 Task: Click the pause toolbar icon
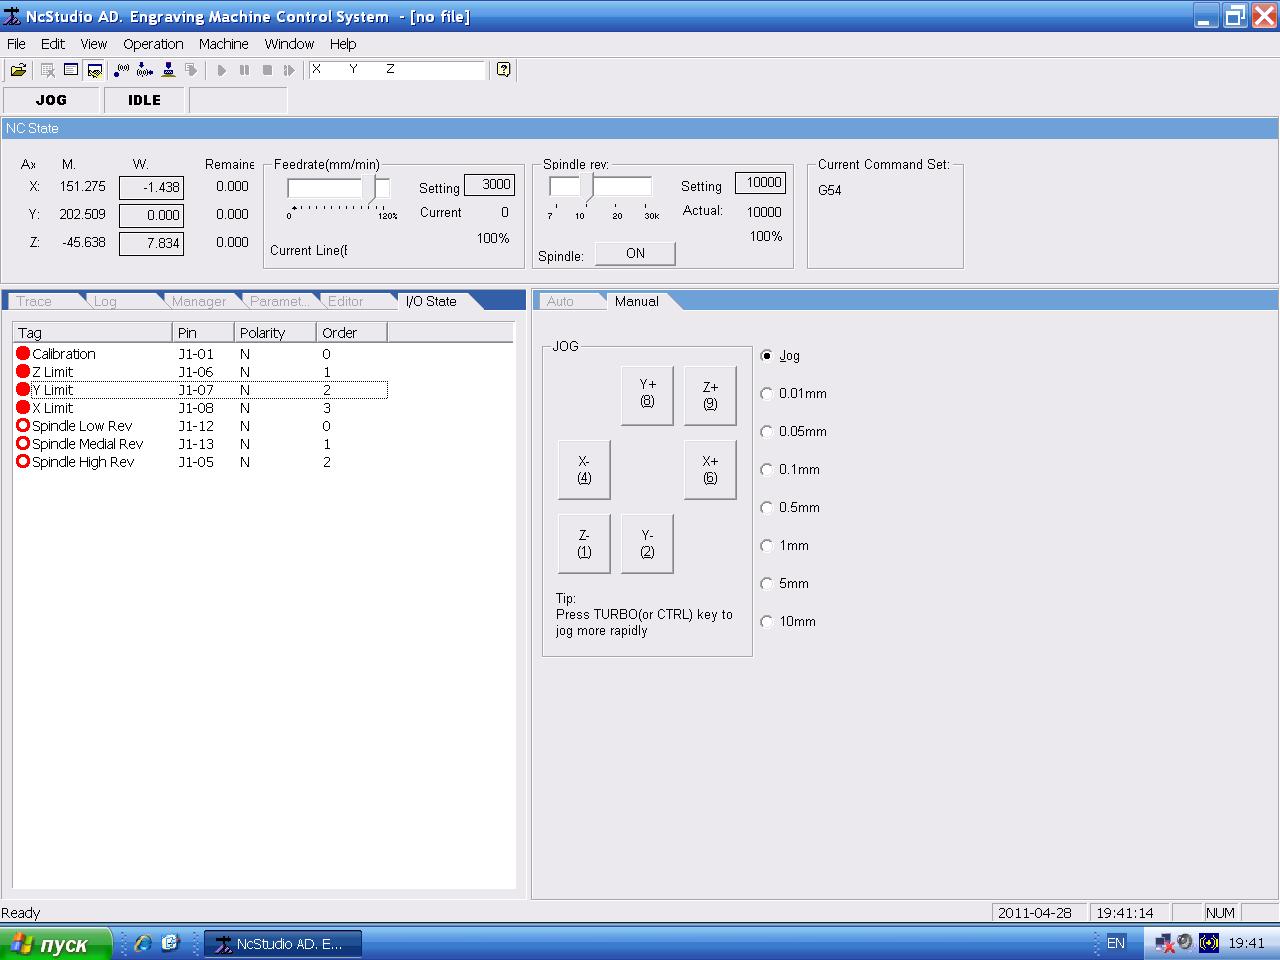[x=244, y=70]
